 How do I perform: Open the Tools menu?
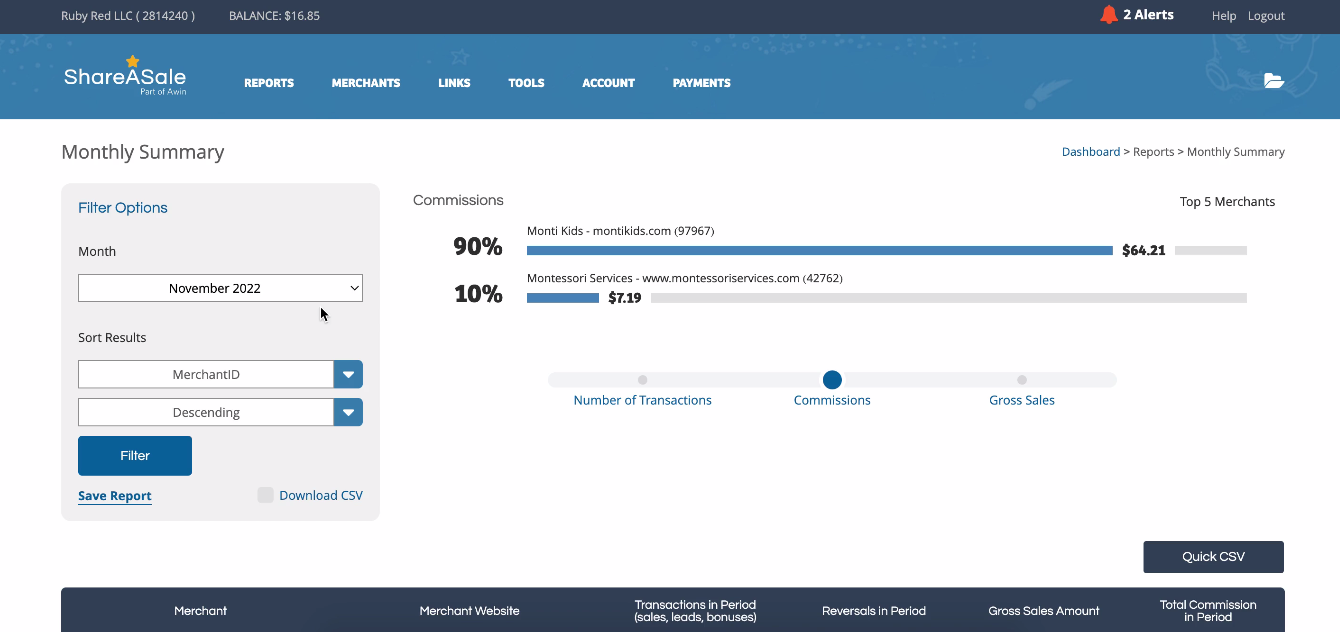pos(526,83)
